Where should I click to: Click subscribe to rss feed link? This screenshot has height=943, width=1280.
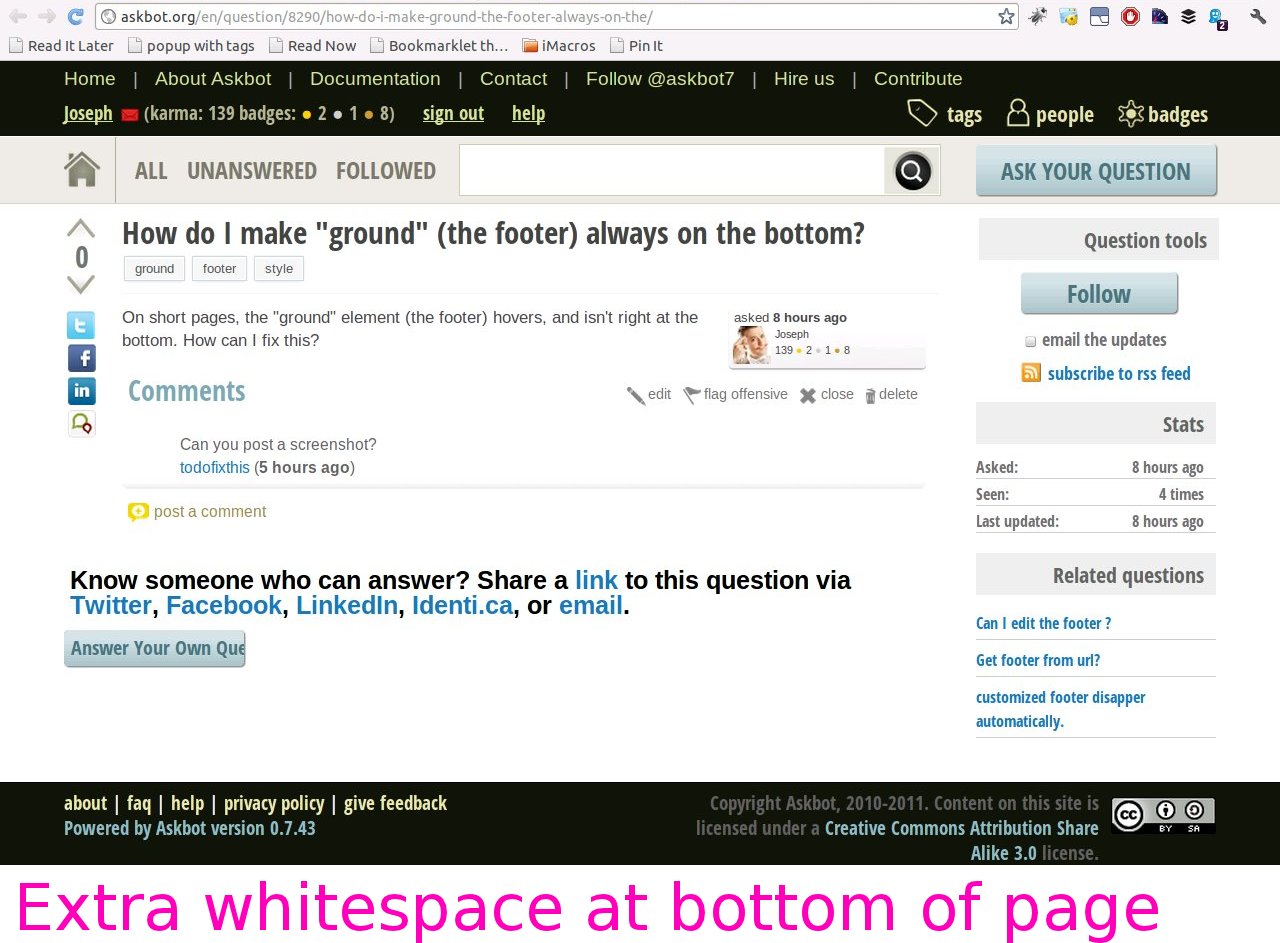(1119, 374)
